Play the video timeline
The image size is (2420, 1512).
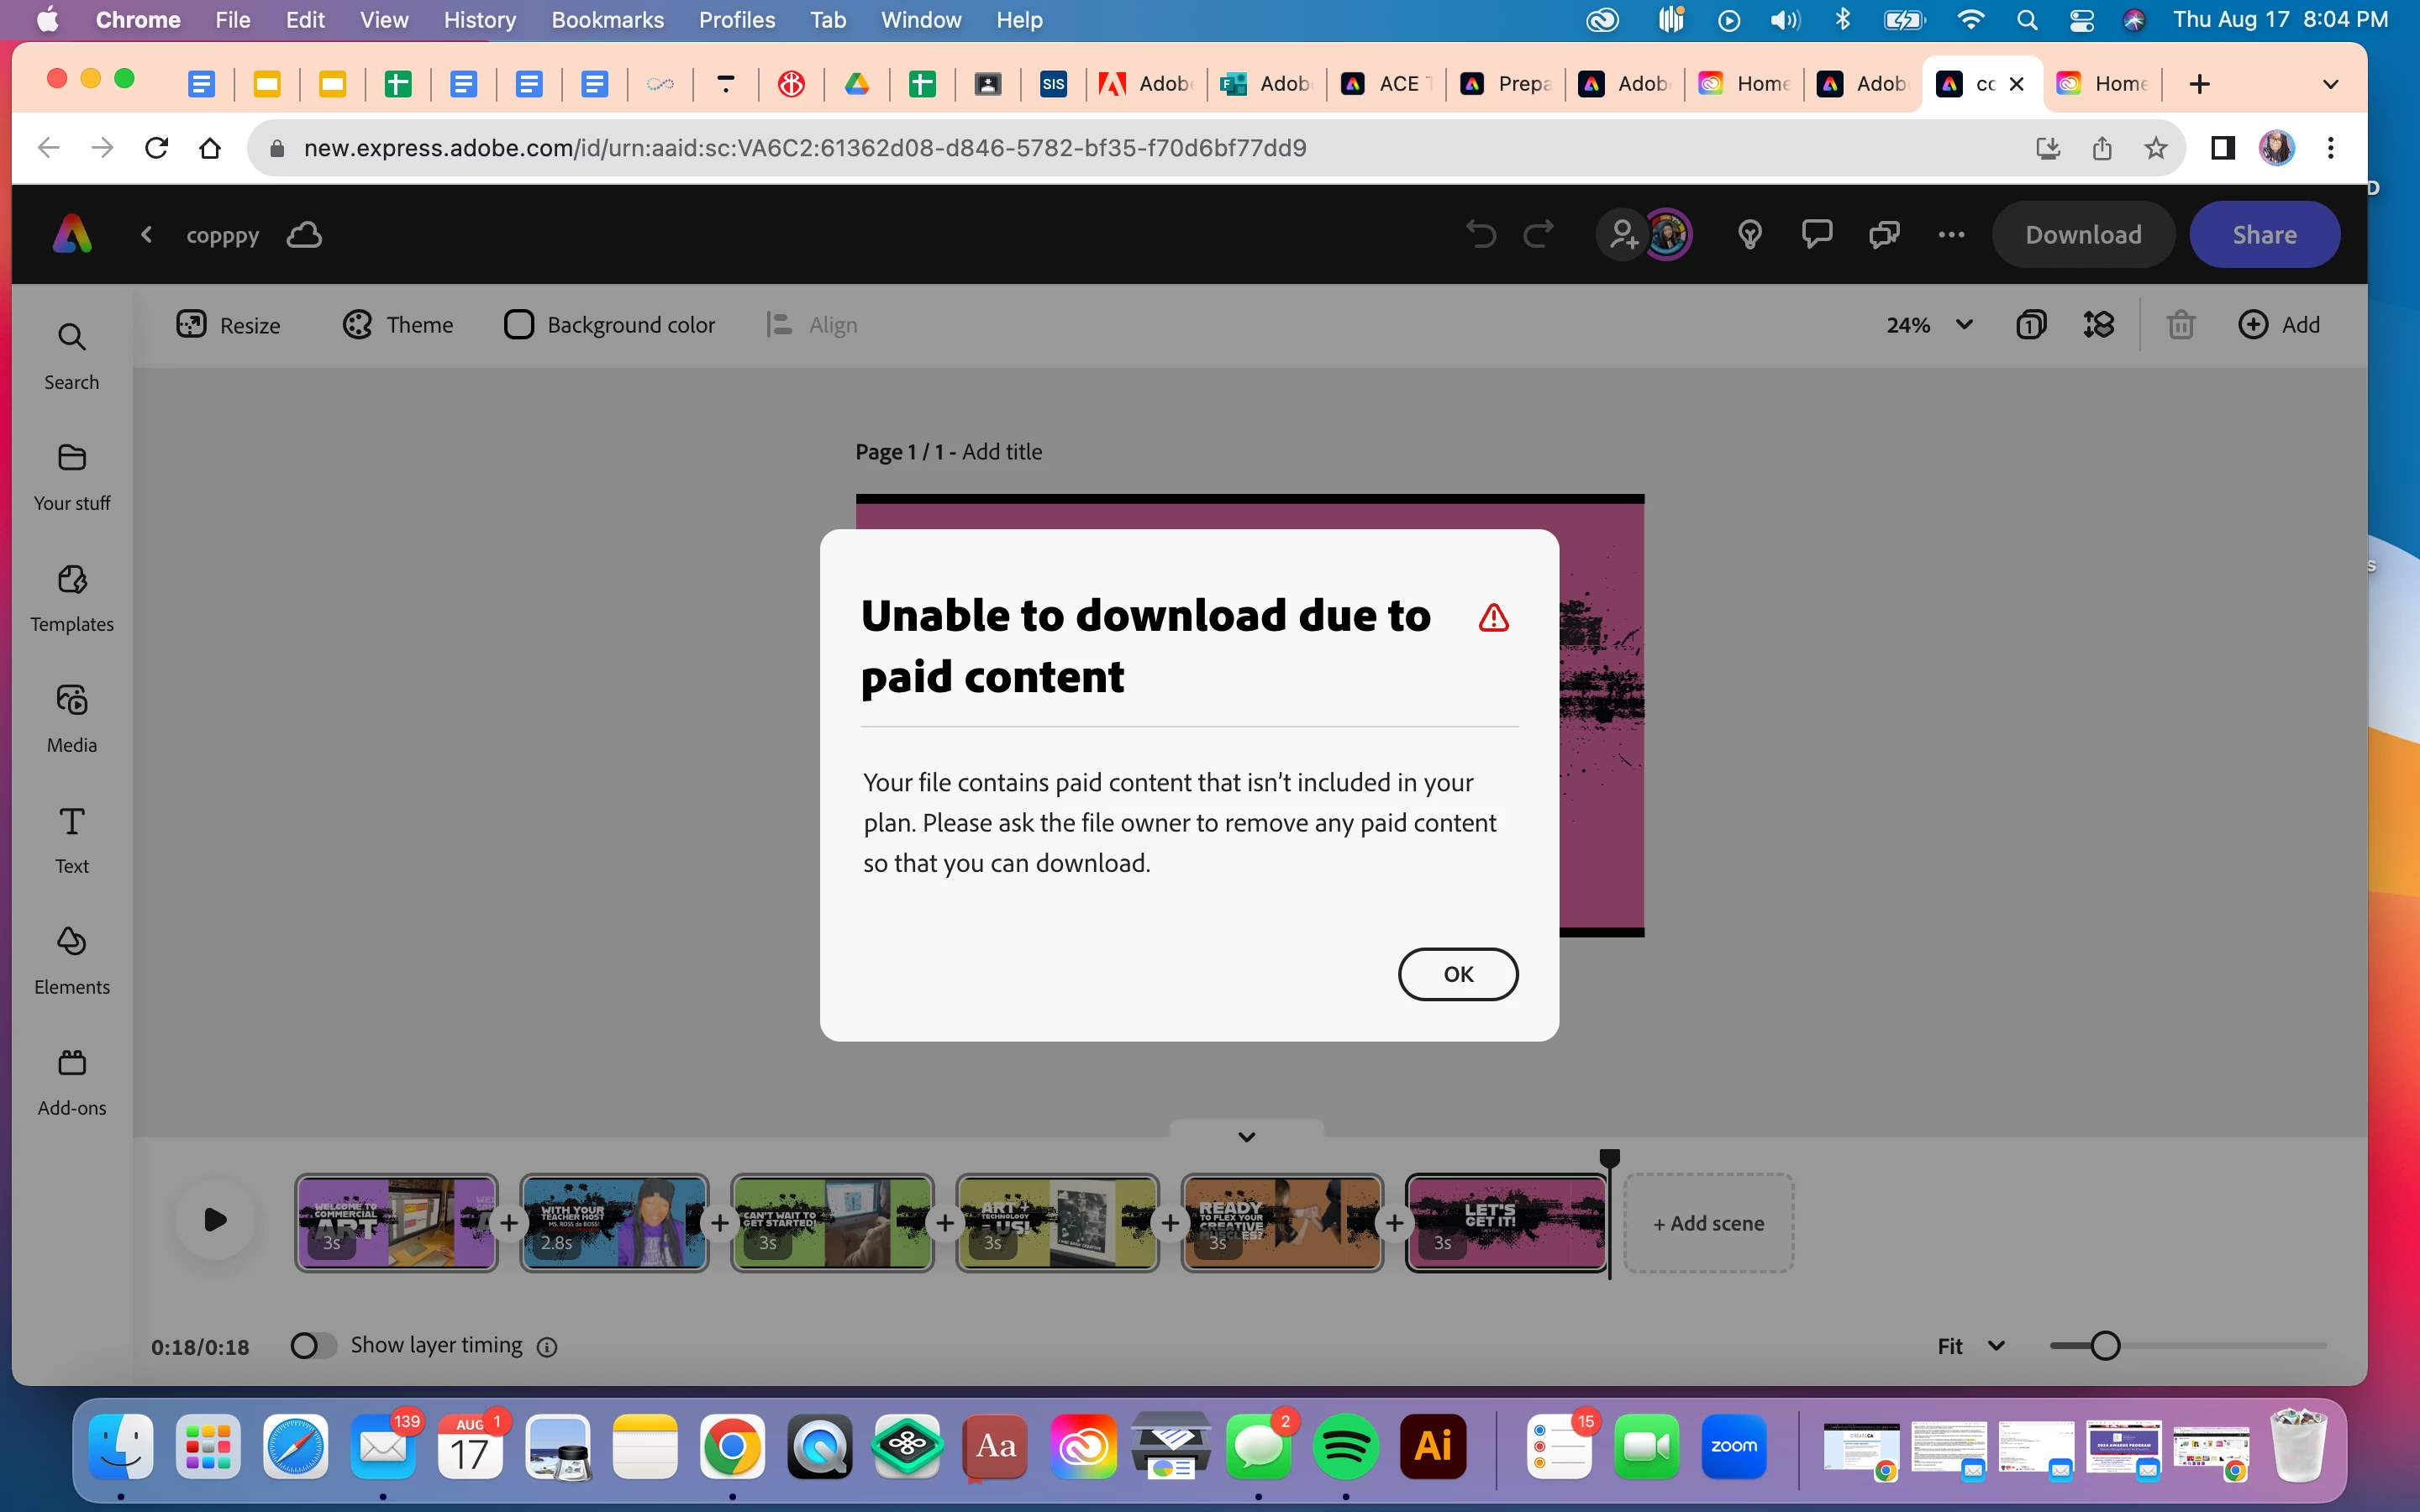tap(215, 1220)
